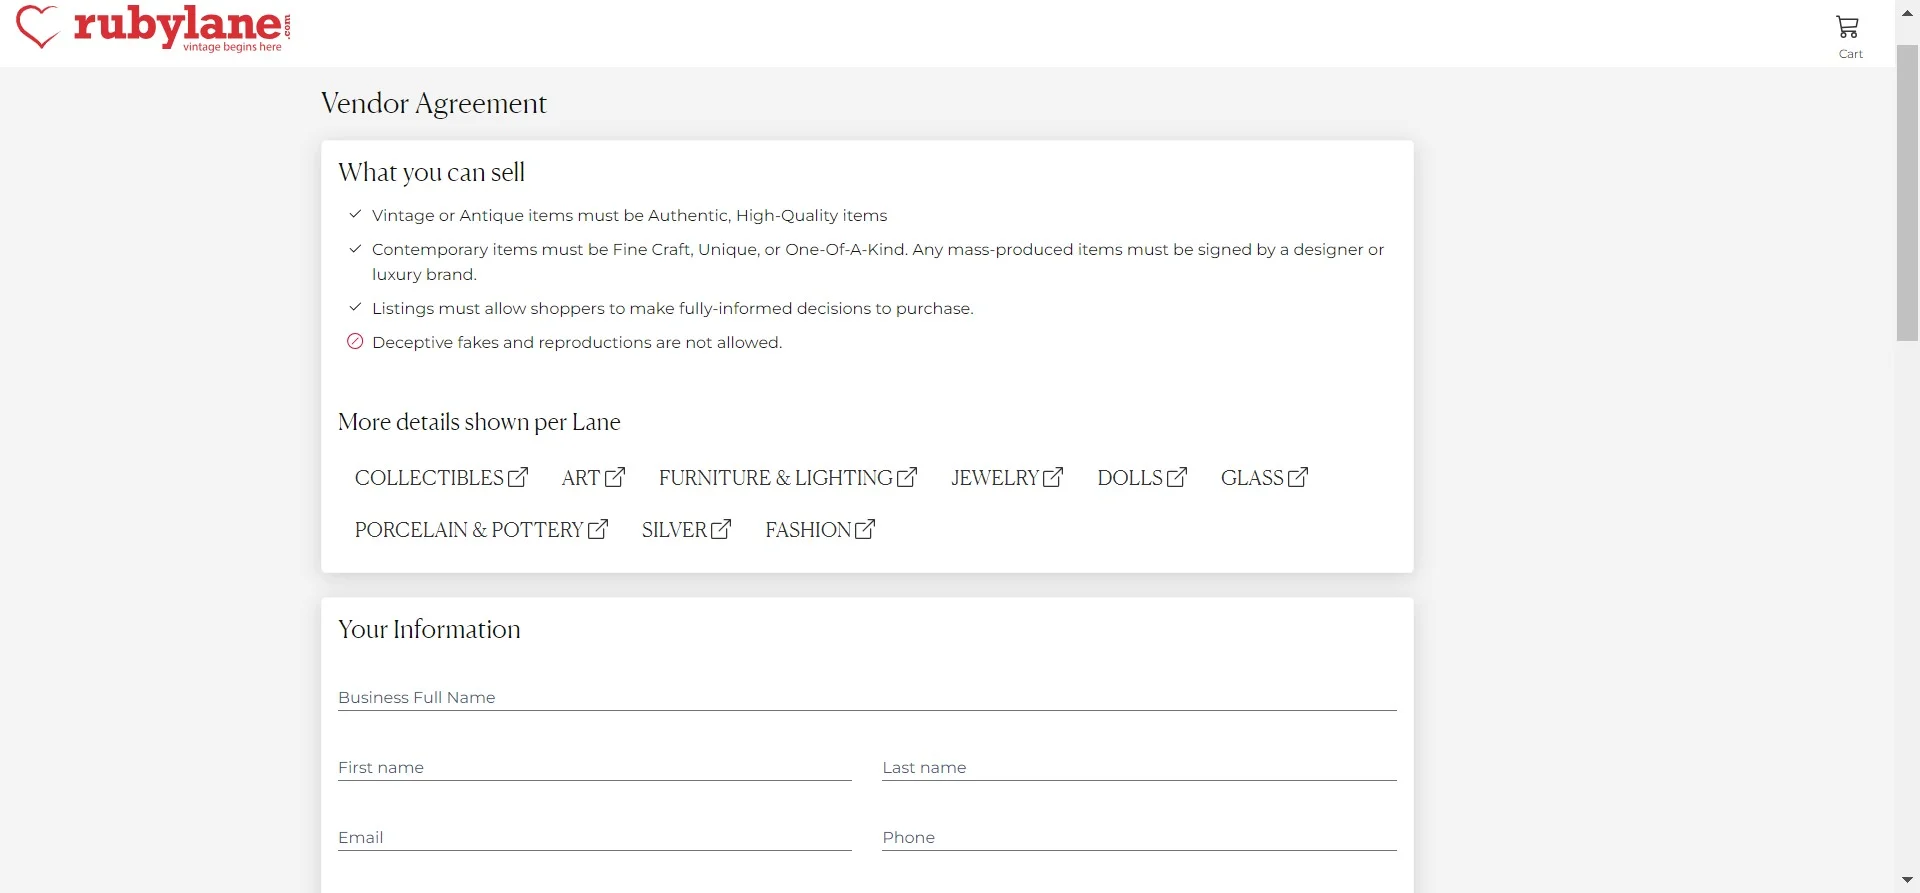Viewport: 1920px width, 893px height.
Task: Click the external-link icon beside ART
Action: pyautogui.click(x=615, y=477)
